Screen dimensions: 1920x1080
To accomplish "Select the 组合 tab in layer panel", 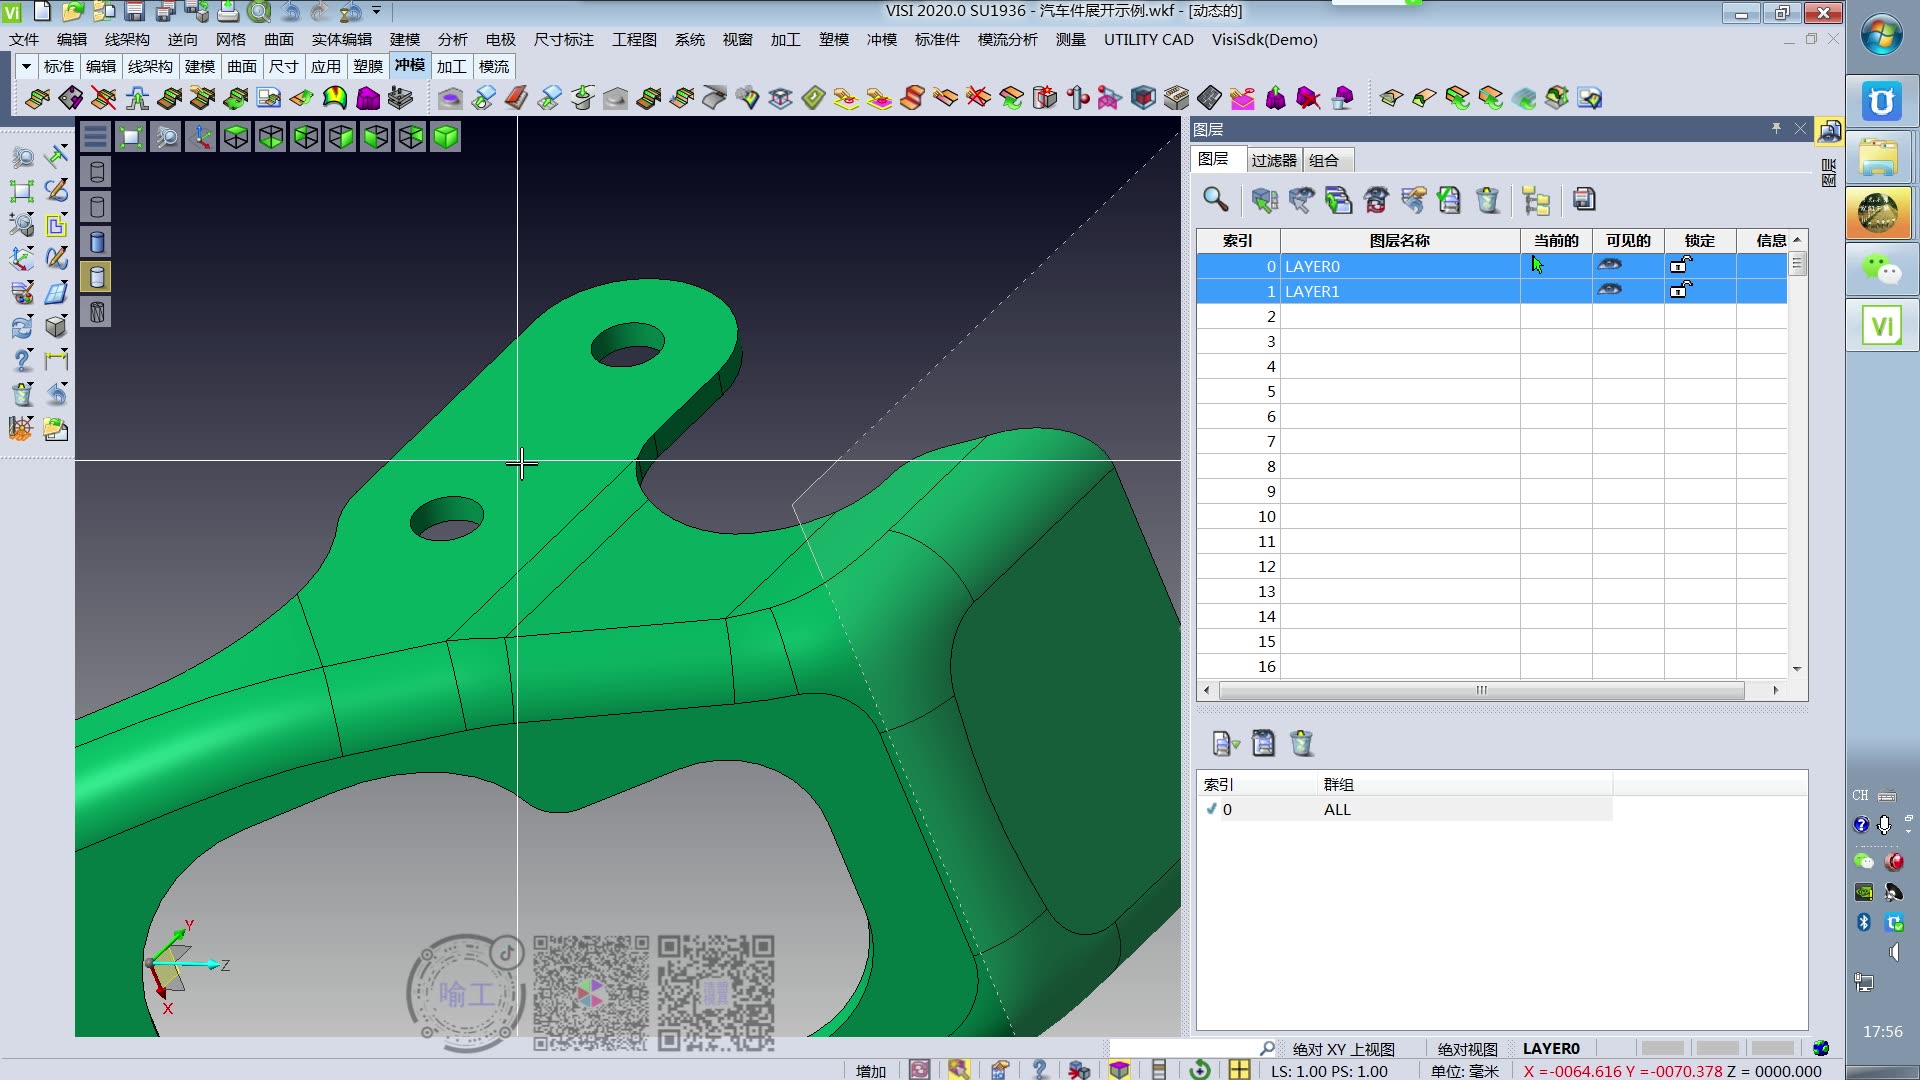I will point(1323,160).
